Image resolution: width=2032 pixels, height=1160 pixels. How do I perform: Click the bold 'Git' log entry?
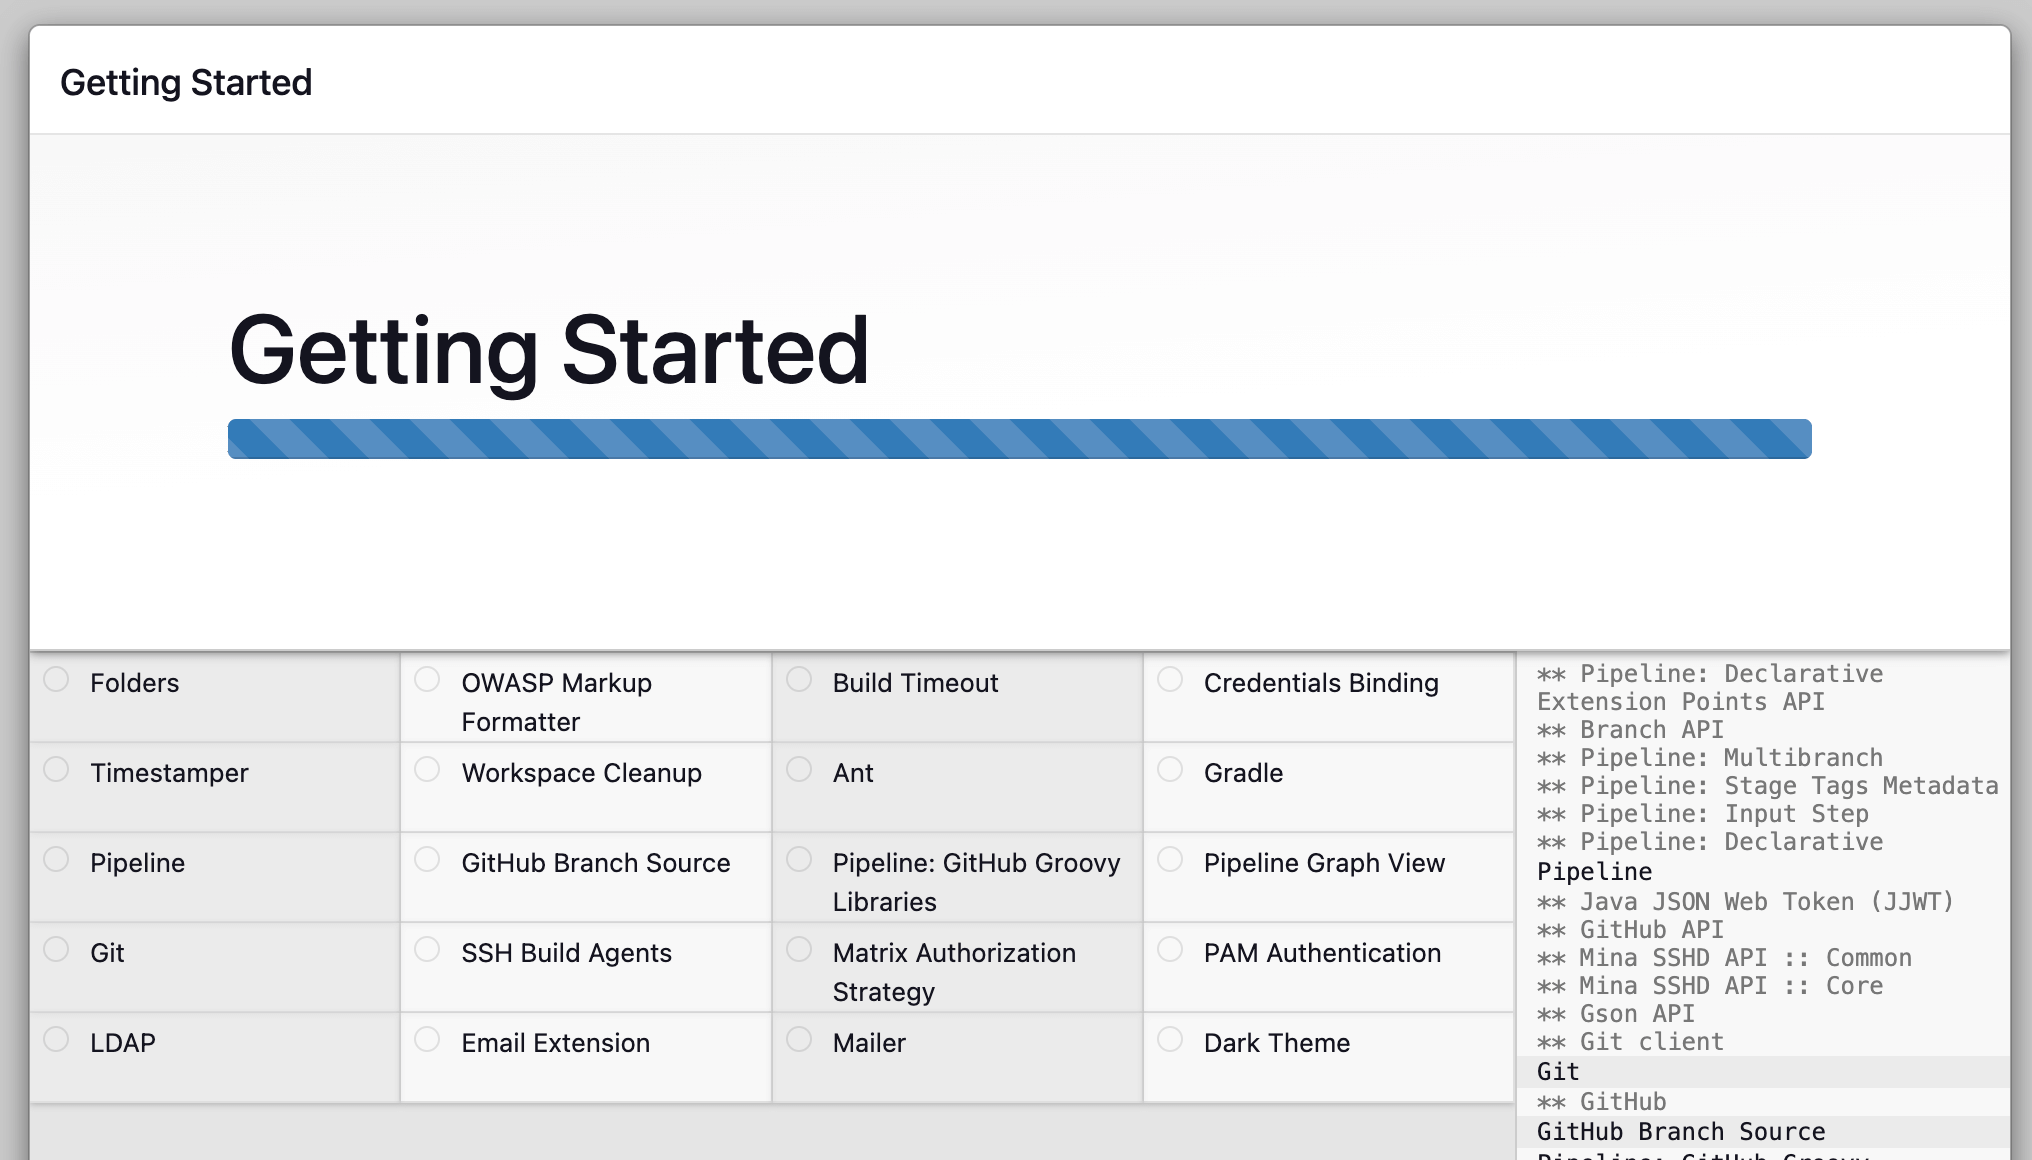[x=1558, y=1072]
